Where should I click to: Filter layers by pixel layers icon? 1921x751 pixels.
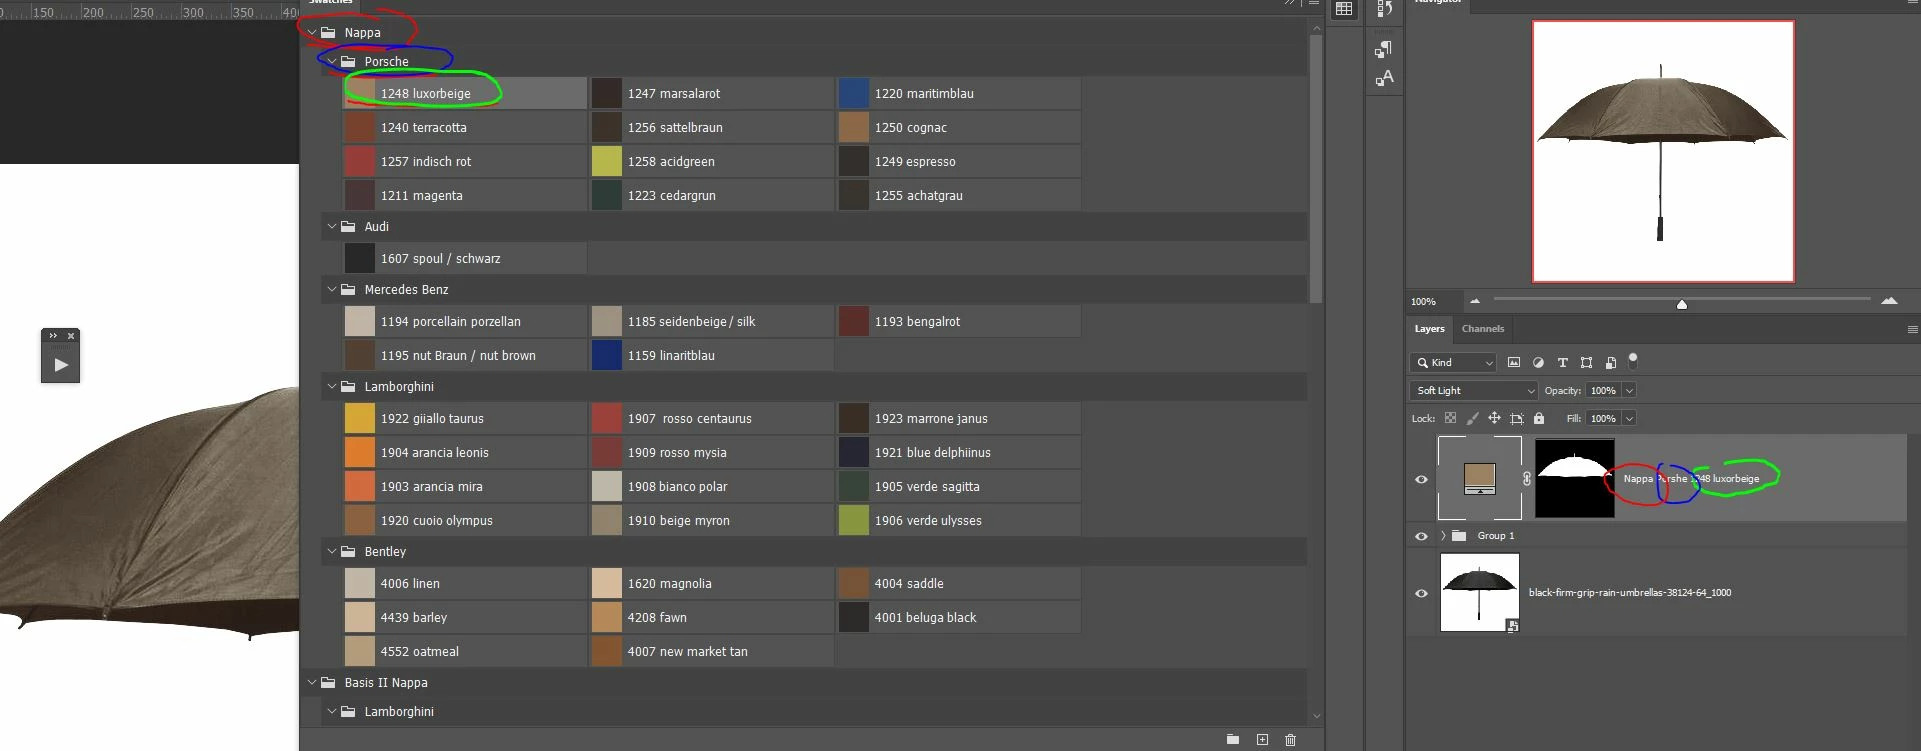pos(1513,362)
